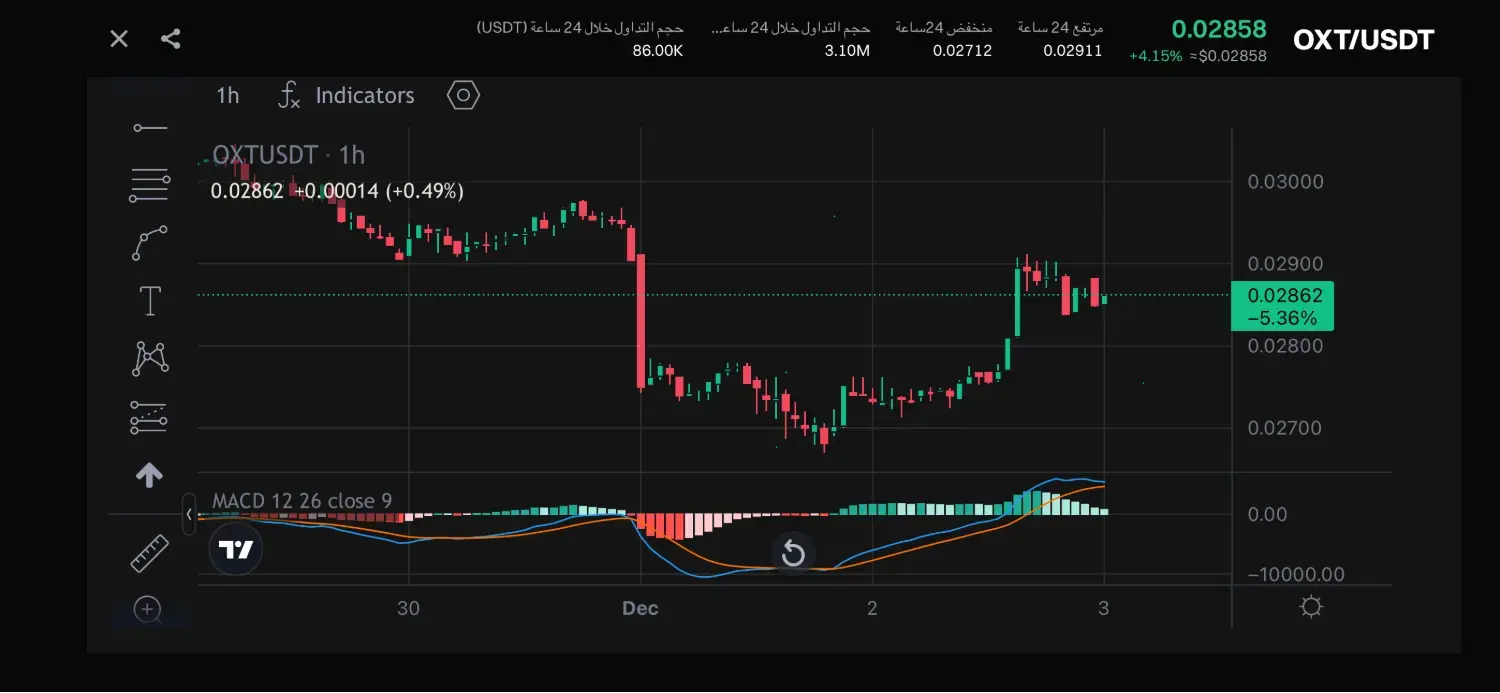This screenshot has width=1500, height=693.
Task: Click the 24h high value 0.02911
Action: (1072, 50)
